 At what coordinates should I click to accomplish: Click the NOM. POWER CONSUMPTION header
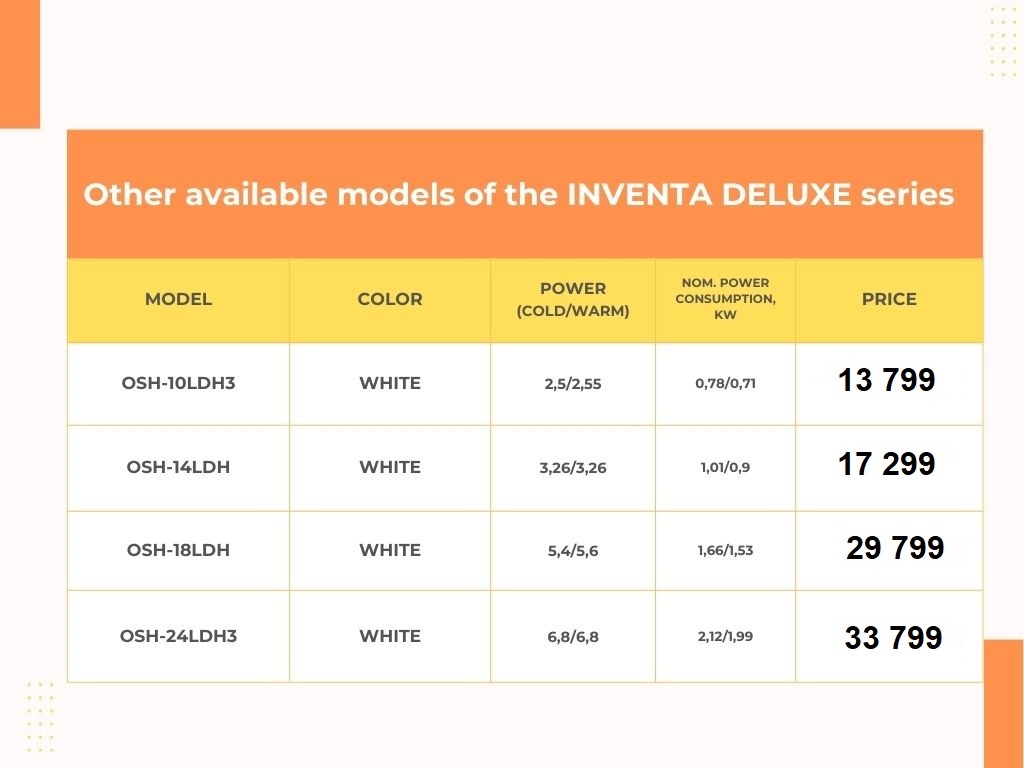(726, 299)
